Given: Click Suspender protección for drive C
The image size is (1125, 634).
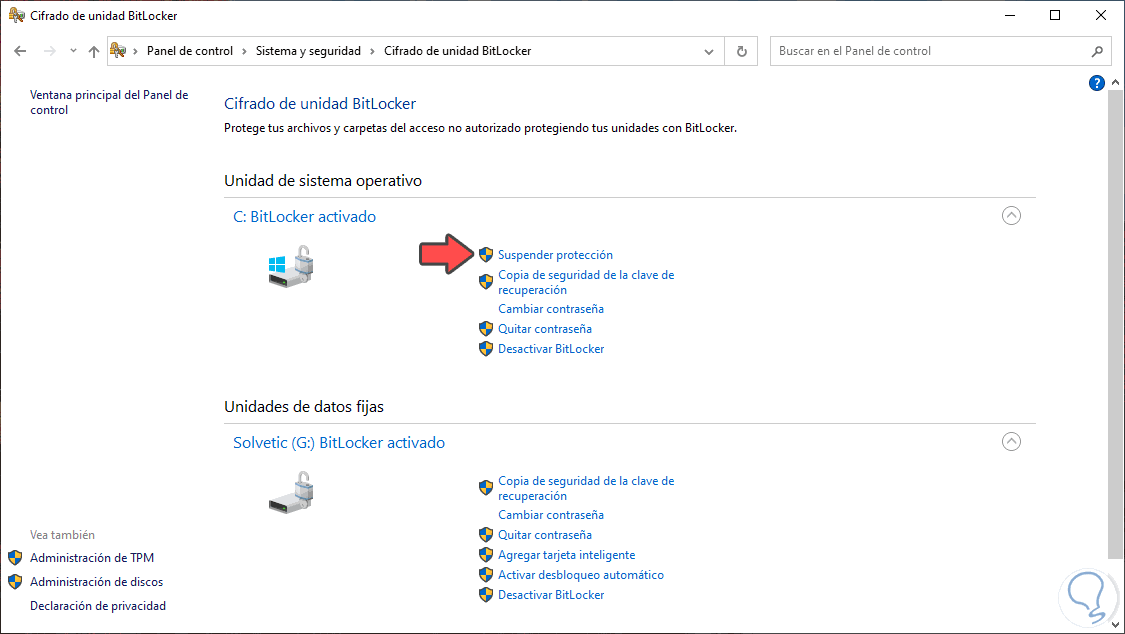Looking at the screenshot, I should coord(555,255).
